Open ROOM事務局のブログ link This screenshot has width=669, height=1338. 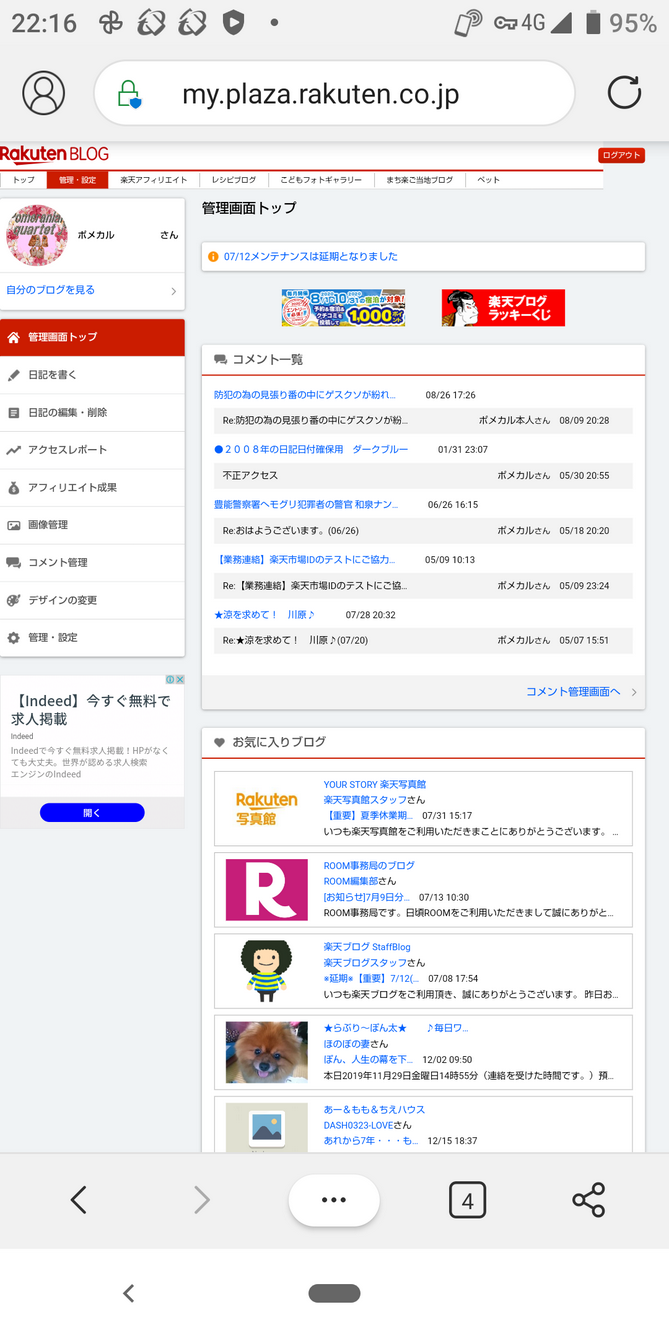coord(369,866)
